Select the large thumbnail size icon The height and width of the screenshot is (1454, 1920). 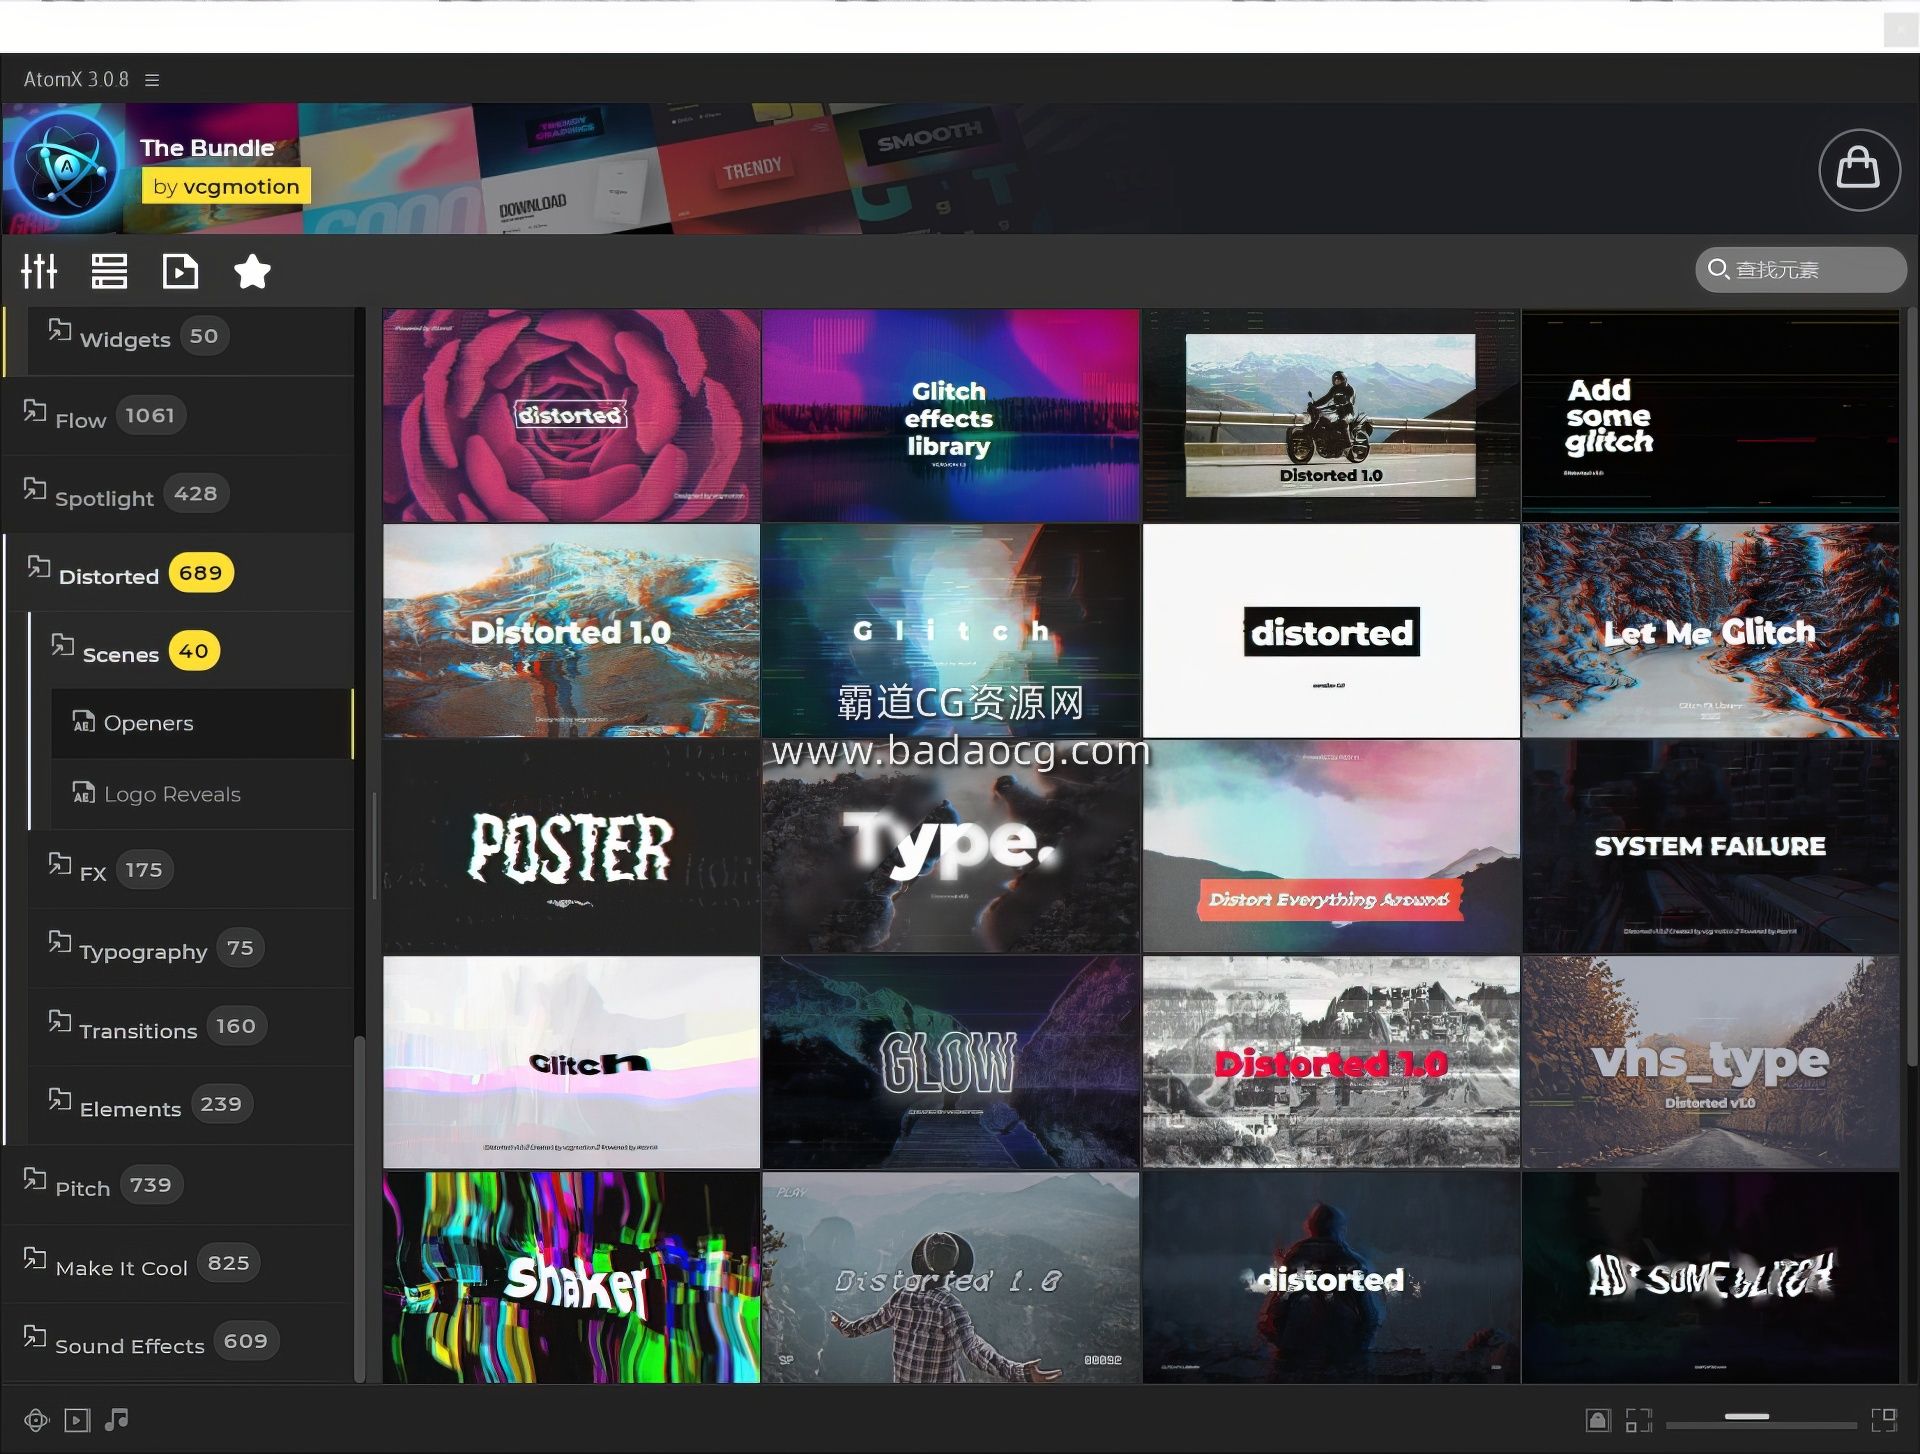pos(1884,1420)
